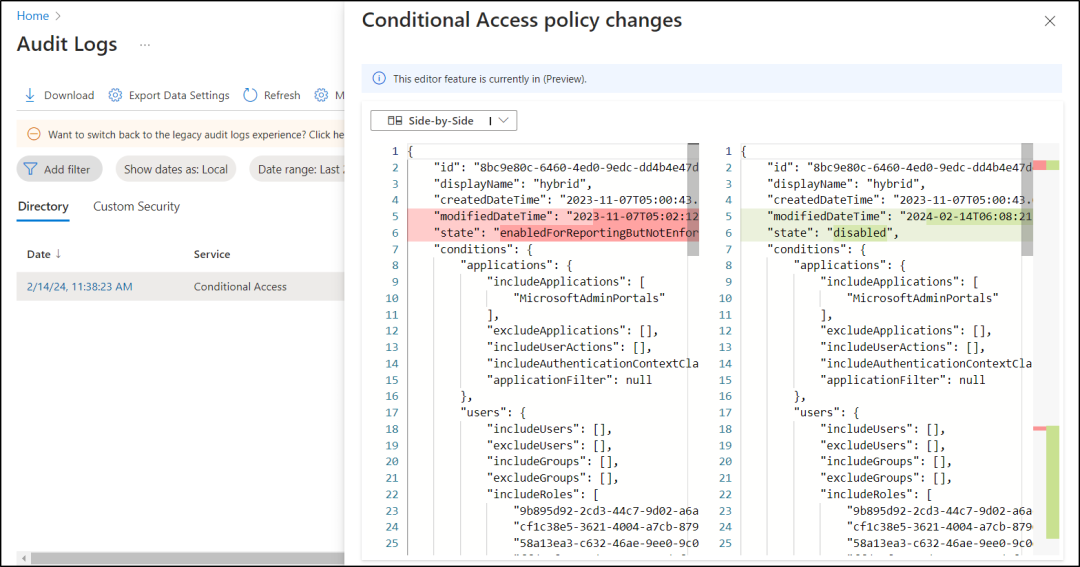Viewport: 1080px width, 567px height.
Task: Sort the table by the Date column
Action: (44, 254)
